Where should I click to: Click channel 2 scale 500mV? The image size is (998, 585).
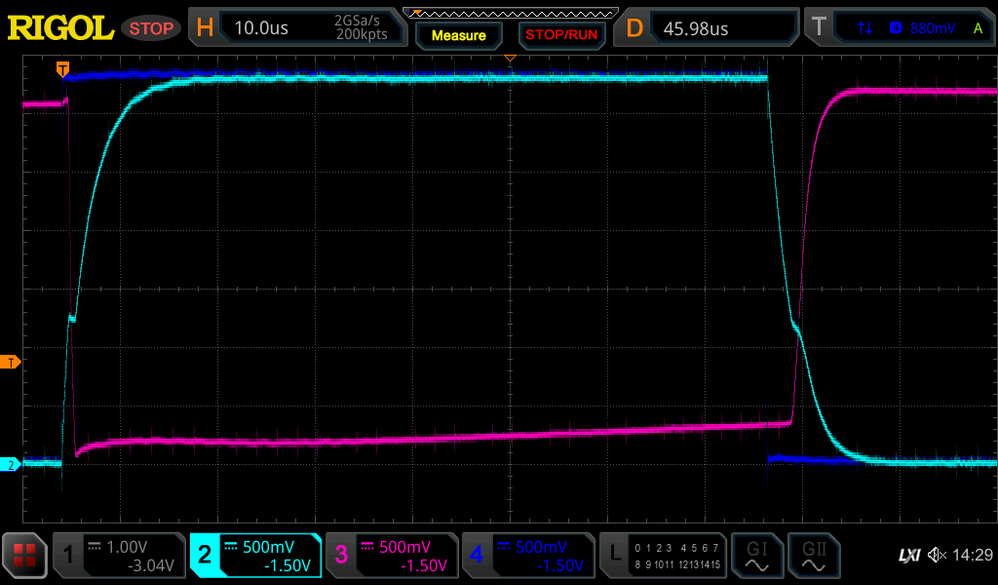click(269, 547)
